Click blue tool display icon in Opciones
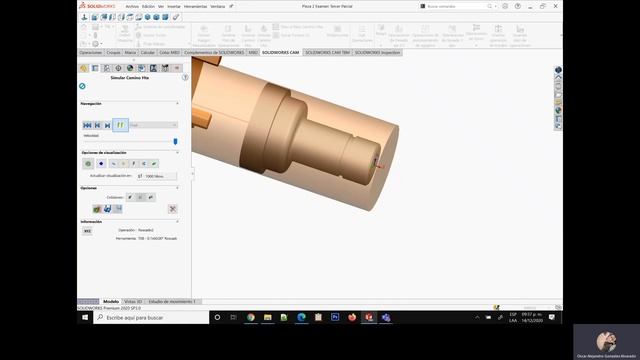This screenshot has height=360, width=640. pyautogui.click(x=107, y=209)
